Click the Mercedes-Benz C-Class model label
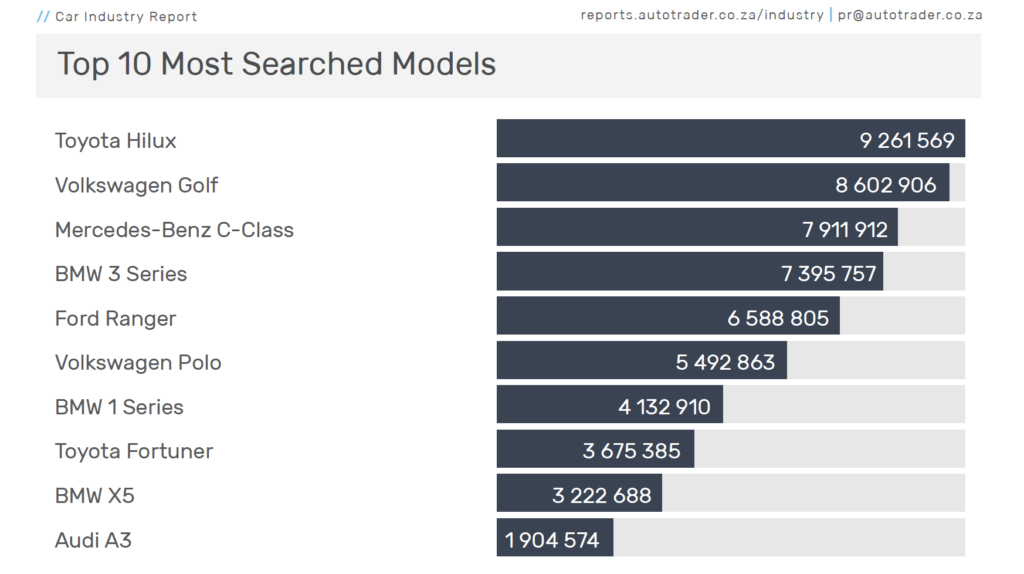The image size is (1024, 574). tap(174, 230)
